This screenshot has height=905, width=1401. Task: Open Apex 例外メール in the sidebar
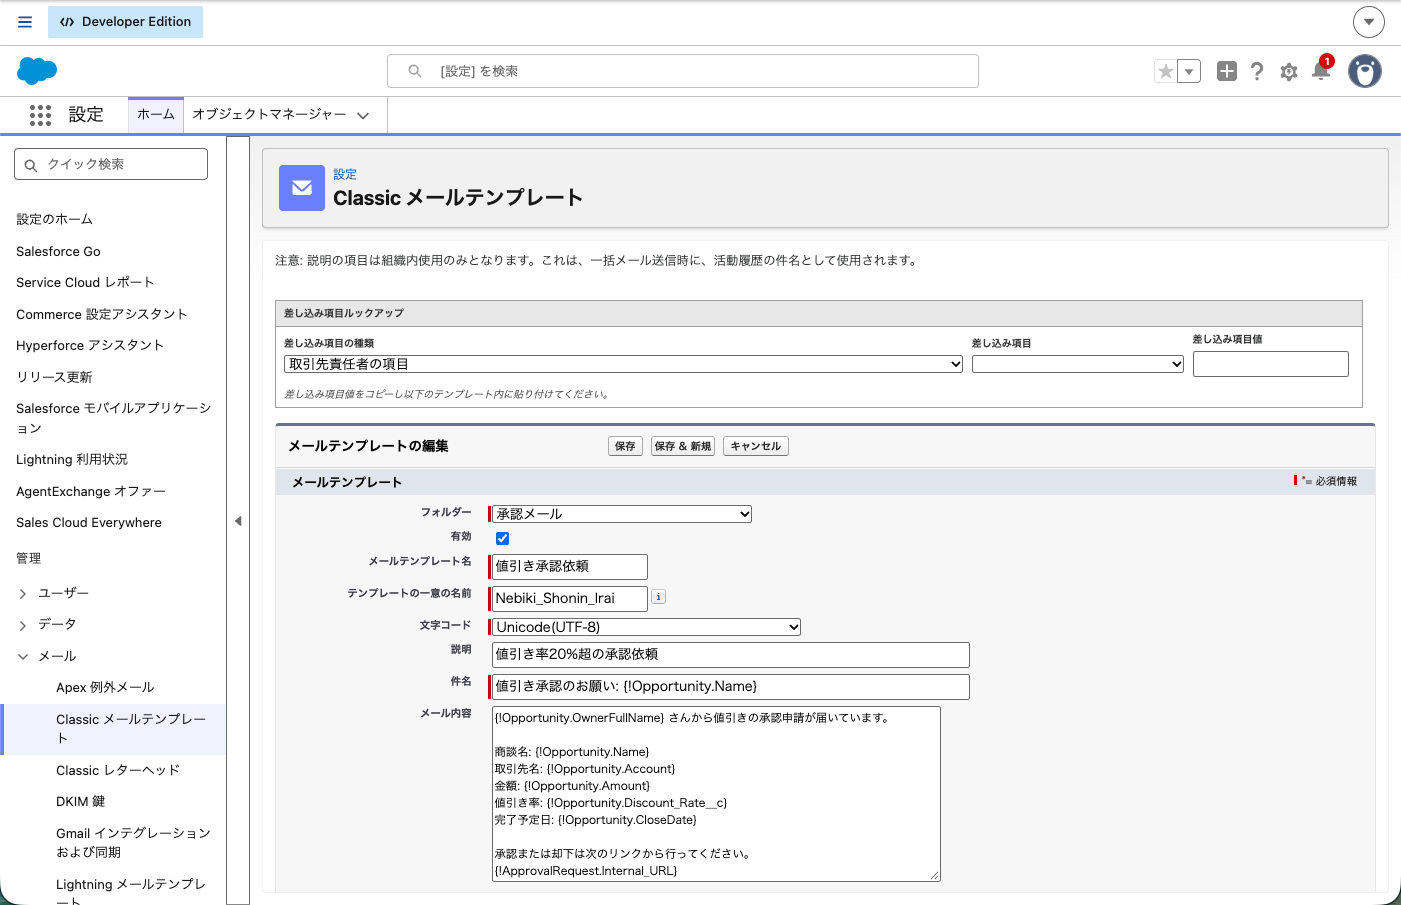pos(105,688)
